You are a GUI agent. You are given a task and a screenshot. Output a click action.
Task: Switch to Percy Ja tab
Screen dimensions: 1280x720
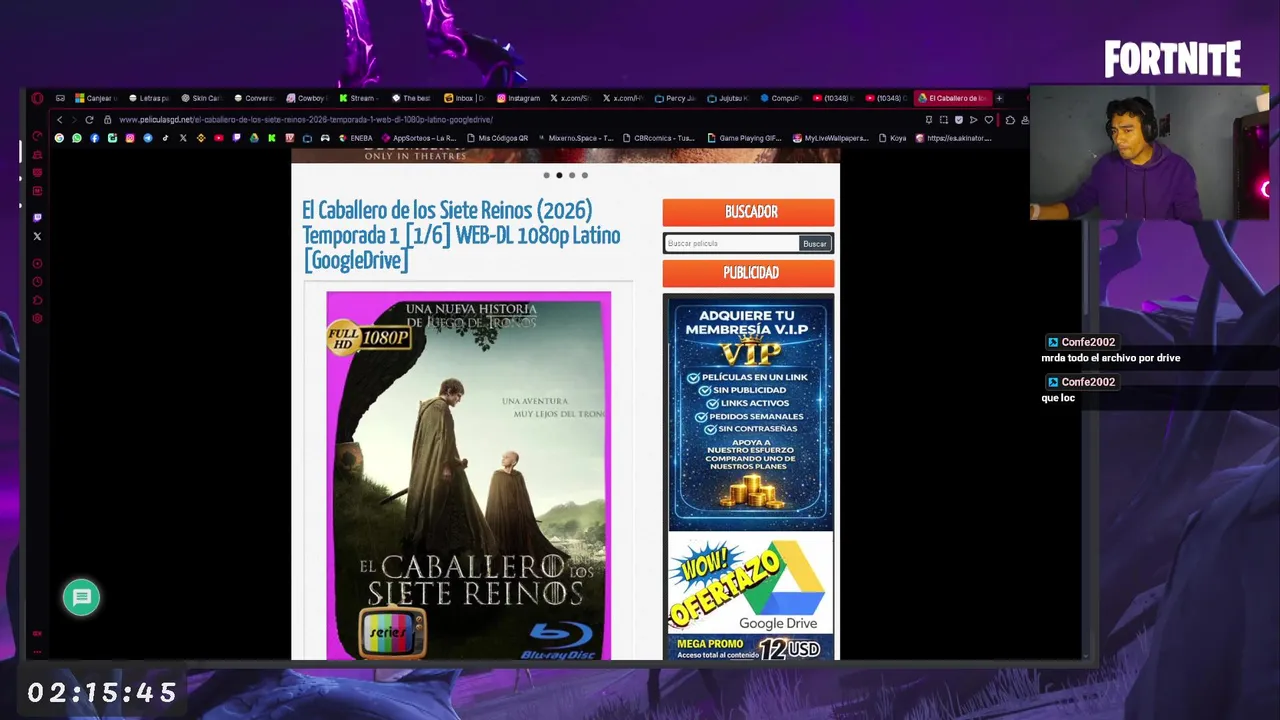(x=676, y=98)
